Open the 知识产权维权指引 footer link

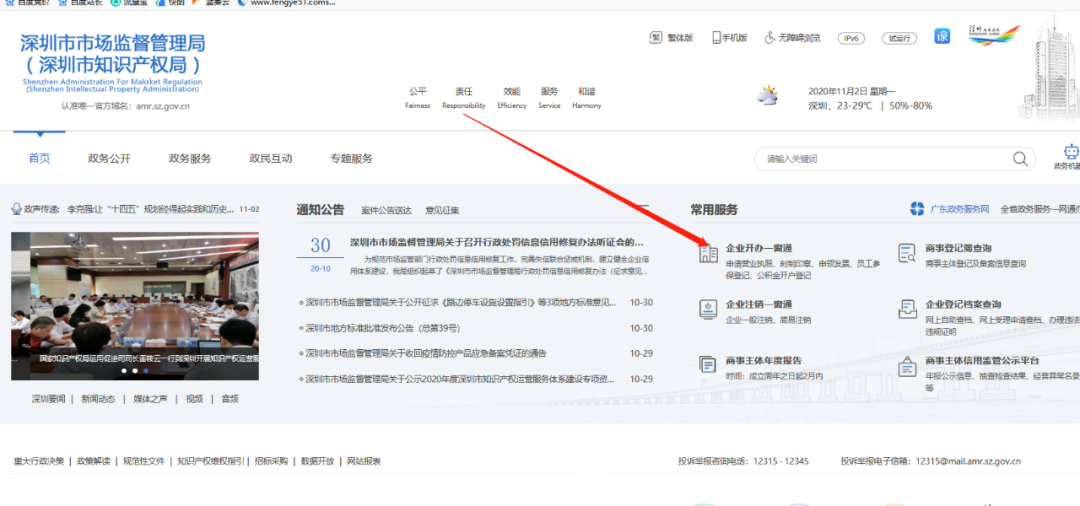[x=210, y=461]
